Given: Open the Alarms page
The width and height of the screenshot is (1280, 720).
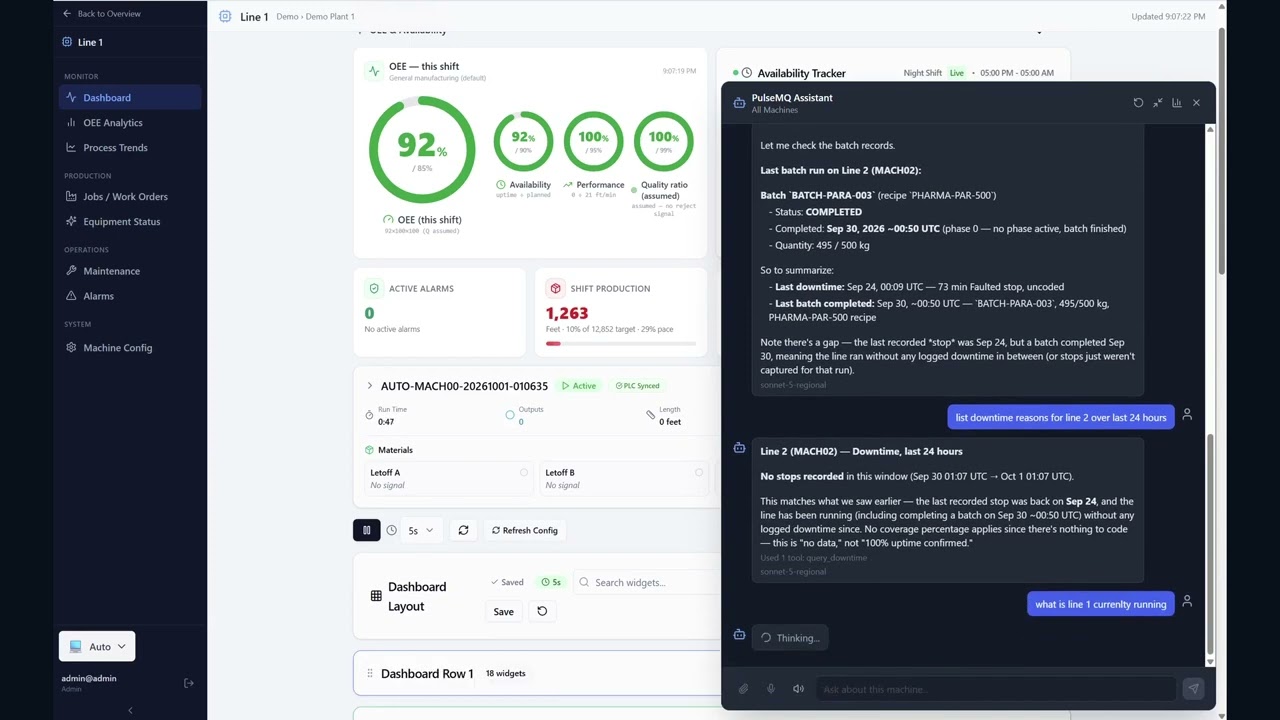Looking at the screenshot, I should click(130, 296).
